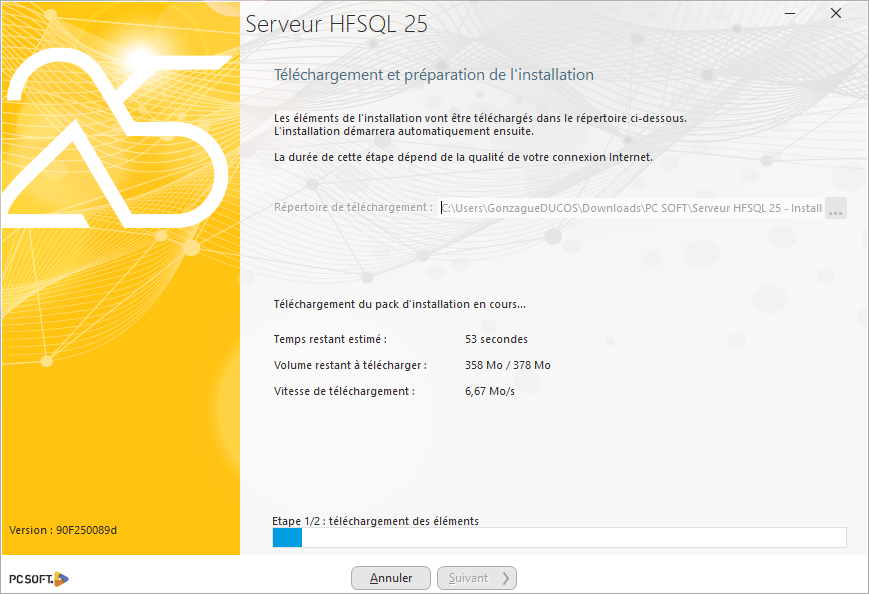The image size is (869, 594).
Task: Select the 53 secondes remaining time value
Action: pos(500,339)
